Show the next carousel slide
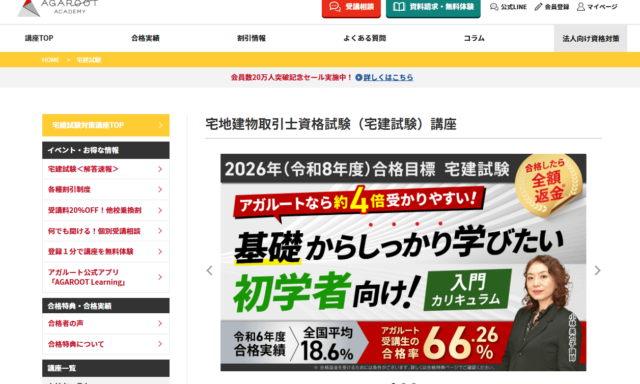The image size is (640, 384). click(x=597, y=270)
